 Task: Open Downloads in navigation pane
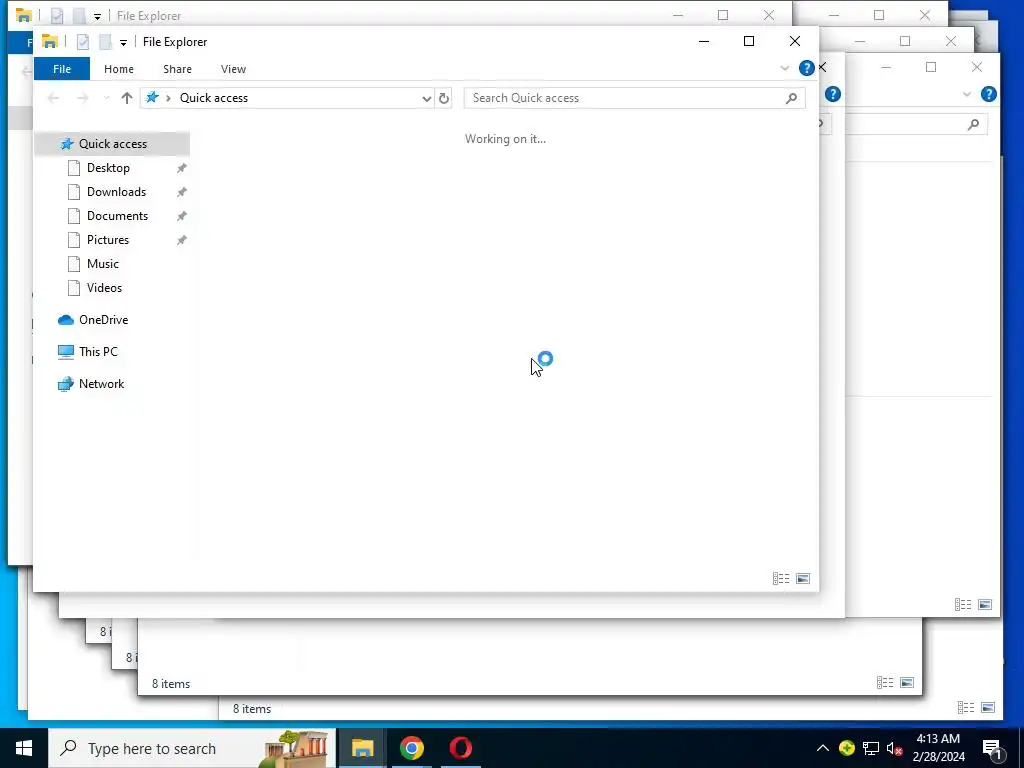[116, 192]
